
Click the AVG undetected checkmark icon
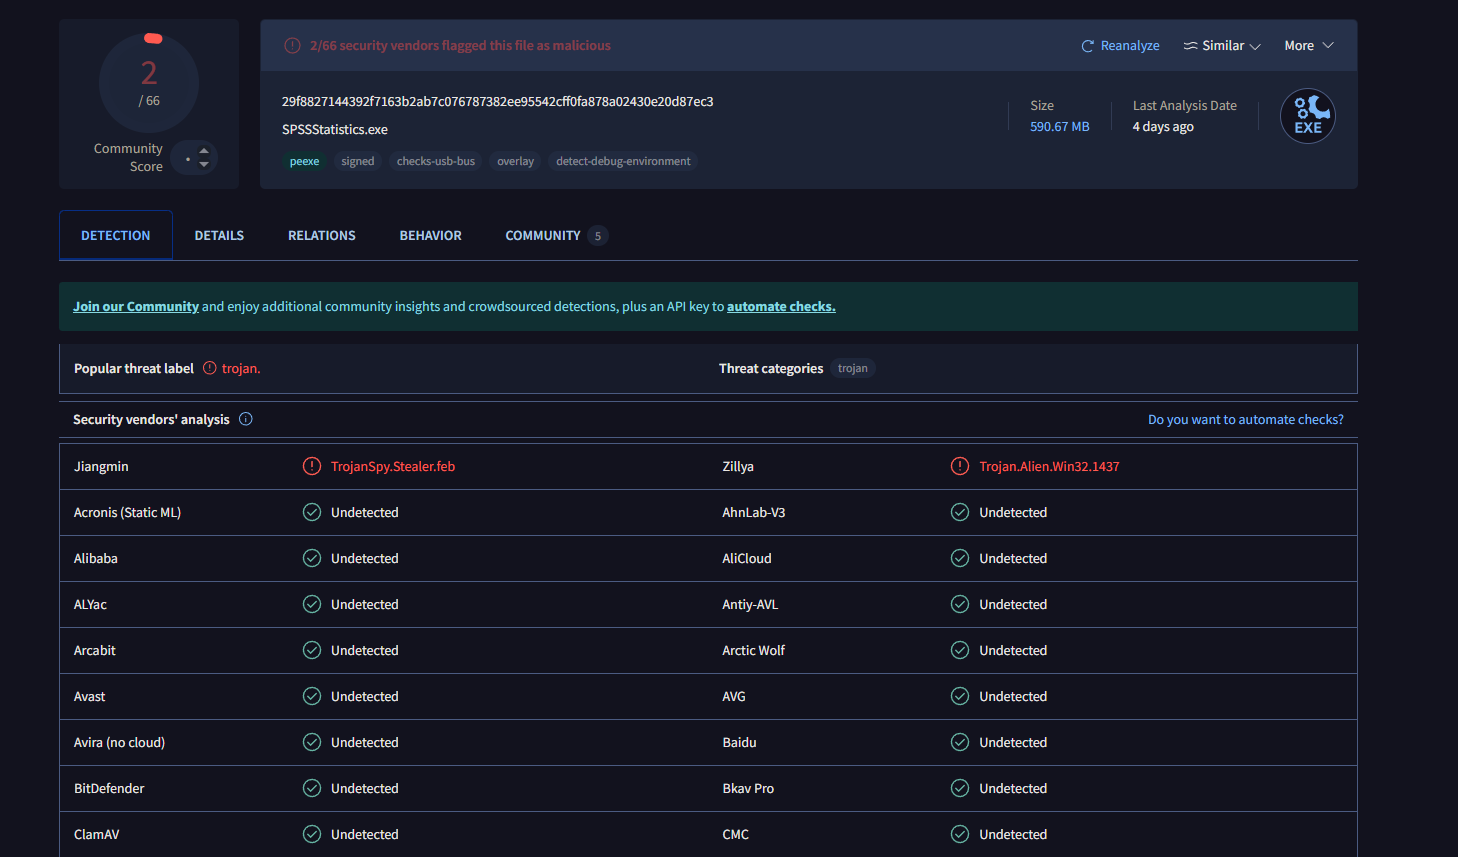(960, 696)
